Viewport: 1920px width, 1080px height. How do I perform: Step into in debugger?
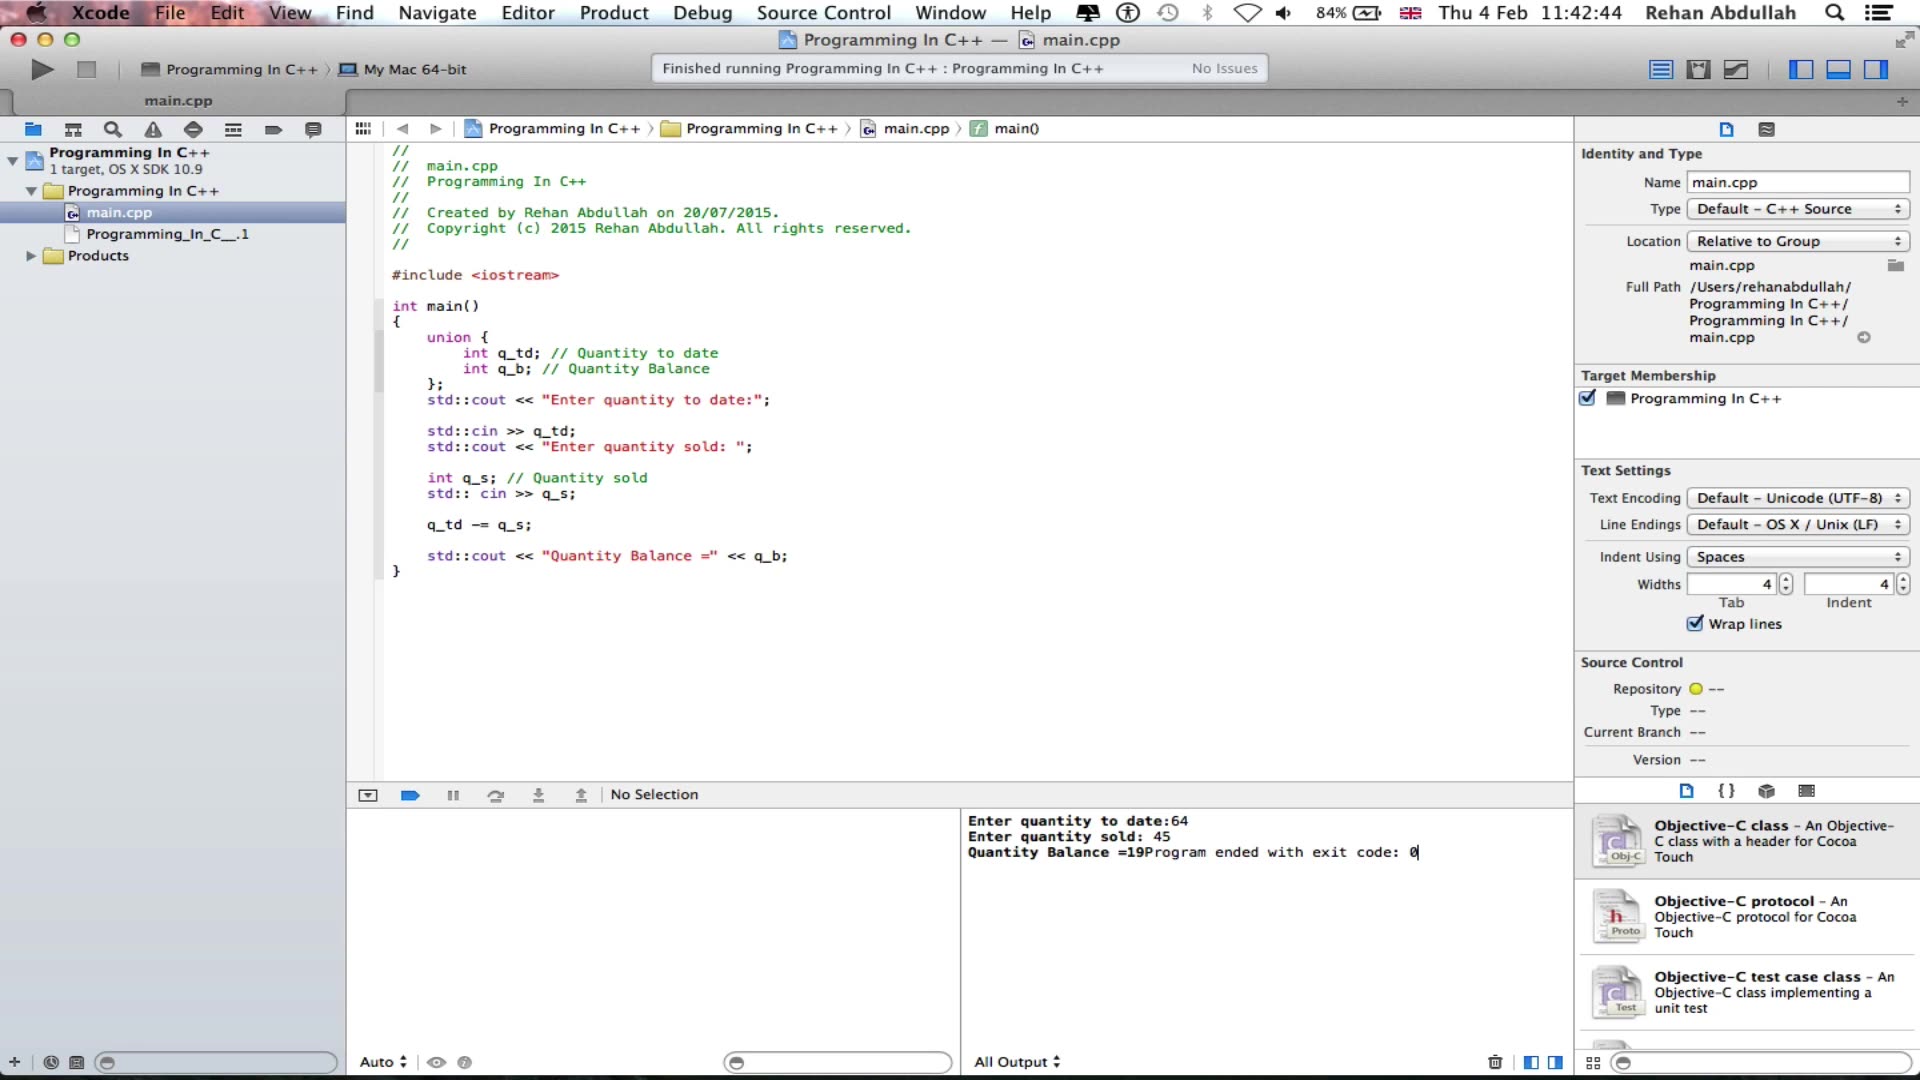(x=538, y=795)
